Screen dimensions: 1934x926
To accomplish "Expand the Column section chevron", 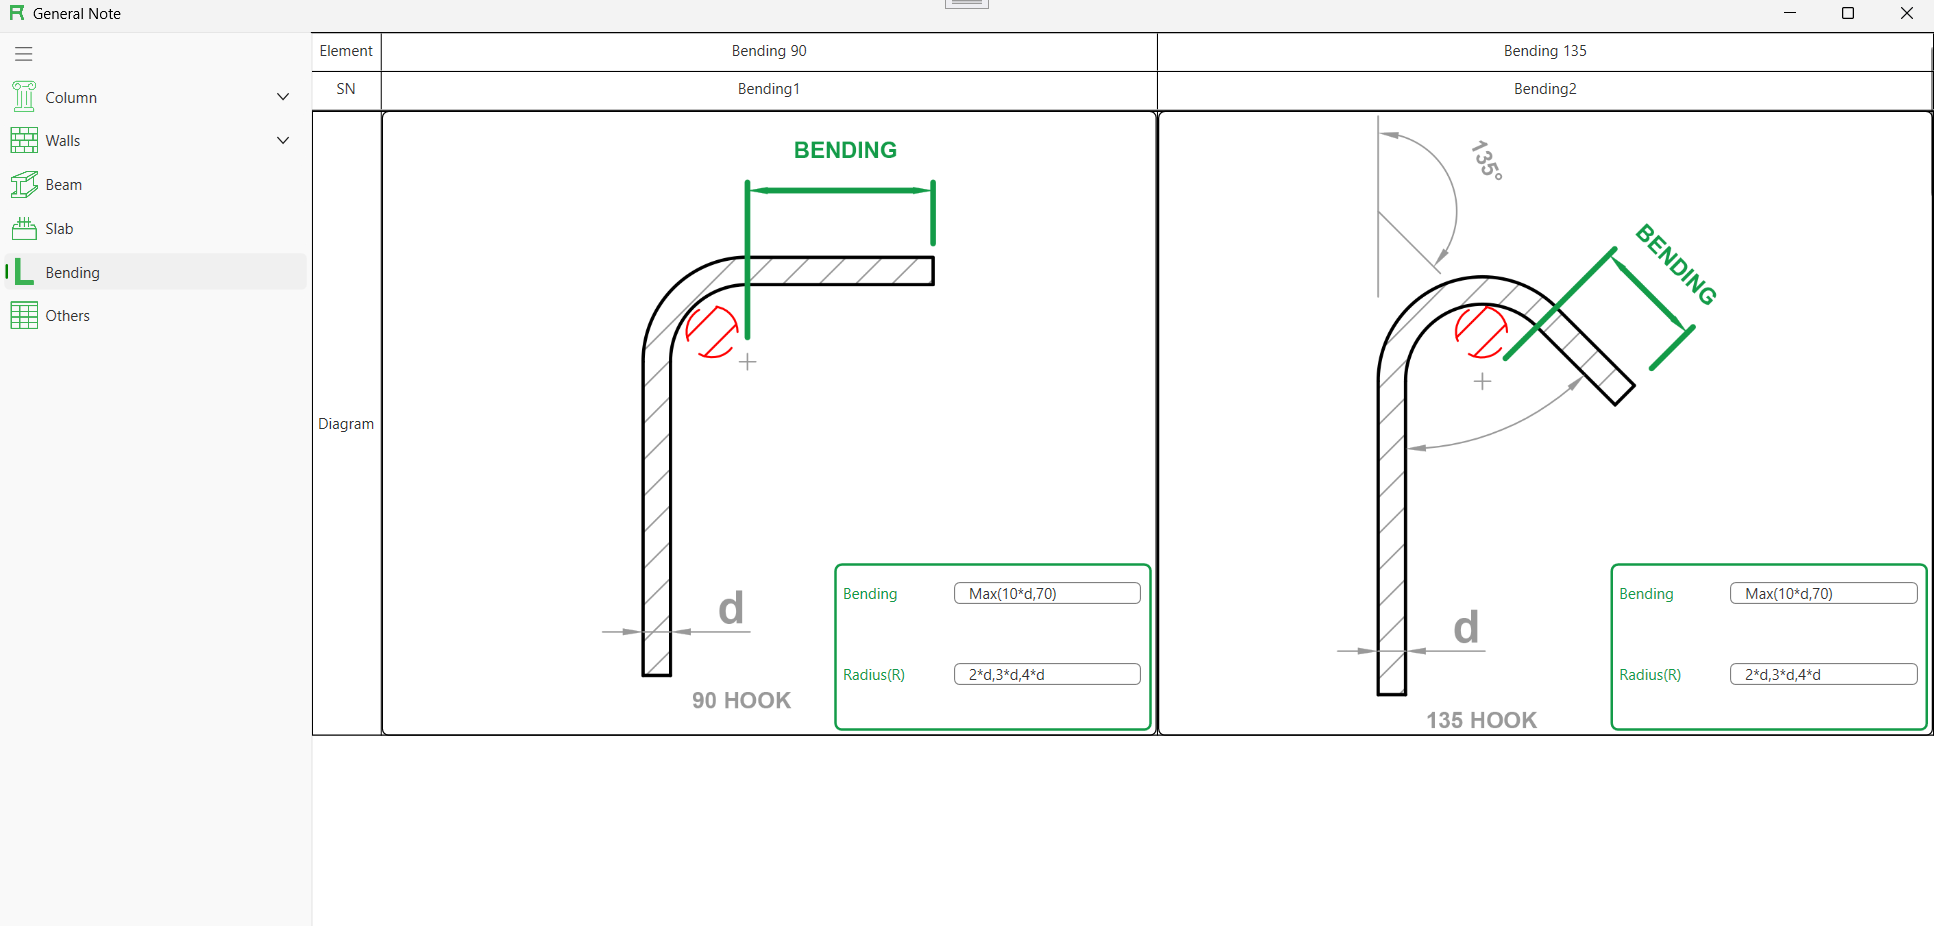I will [283, 97].
